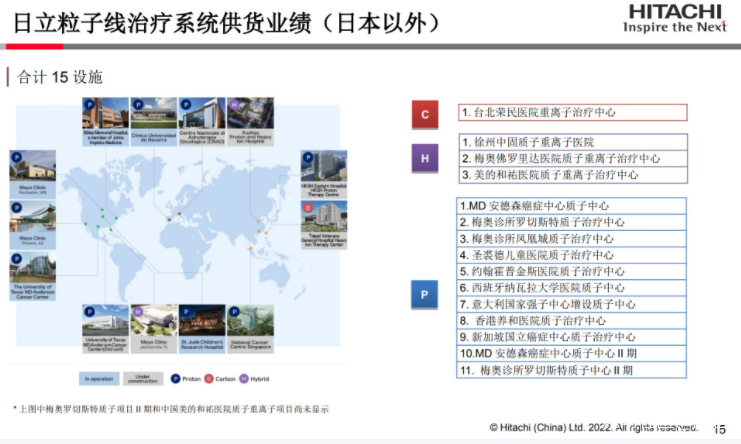Select the row 约翰霍普金斯医院质子治疗中心
The height and width of the screenshot is (444, 741).
pyautogui.click(x=571, y=272)
